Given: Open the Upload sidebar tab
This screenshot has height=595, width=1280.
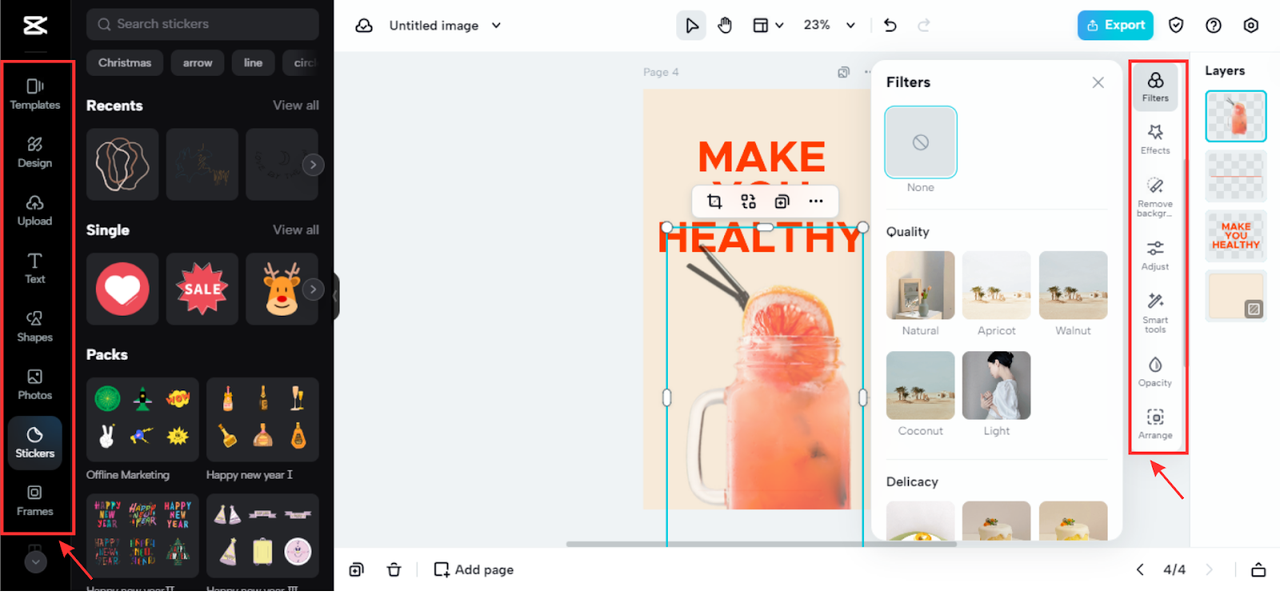Looking at the screenshot, I should click(35, 210).
